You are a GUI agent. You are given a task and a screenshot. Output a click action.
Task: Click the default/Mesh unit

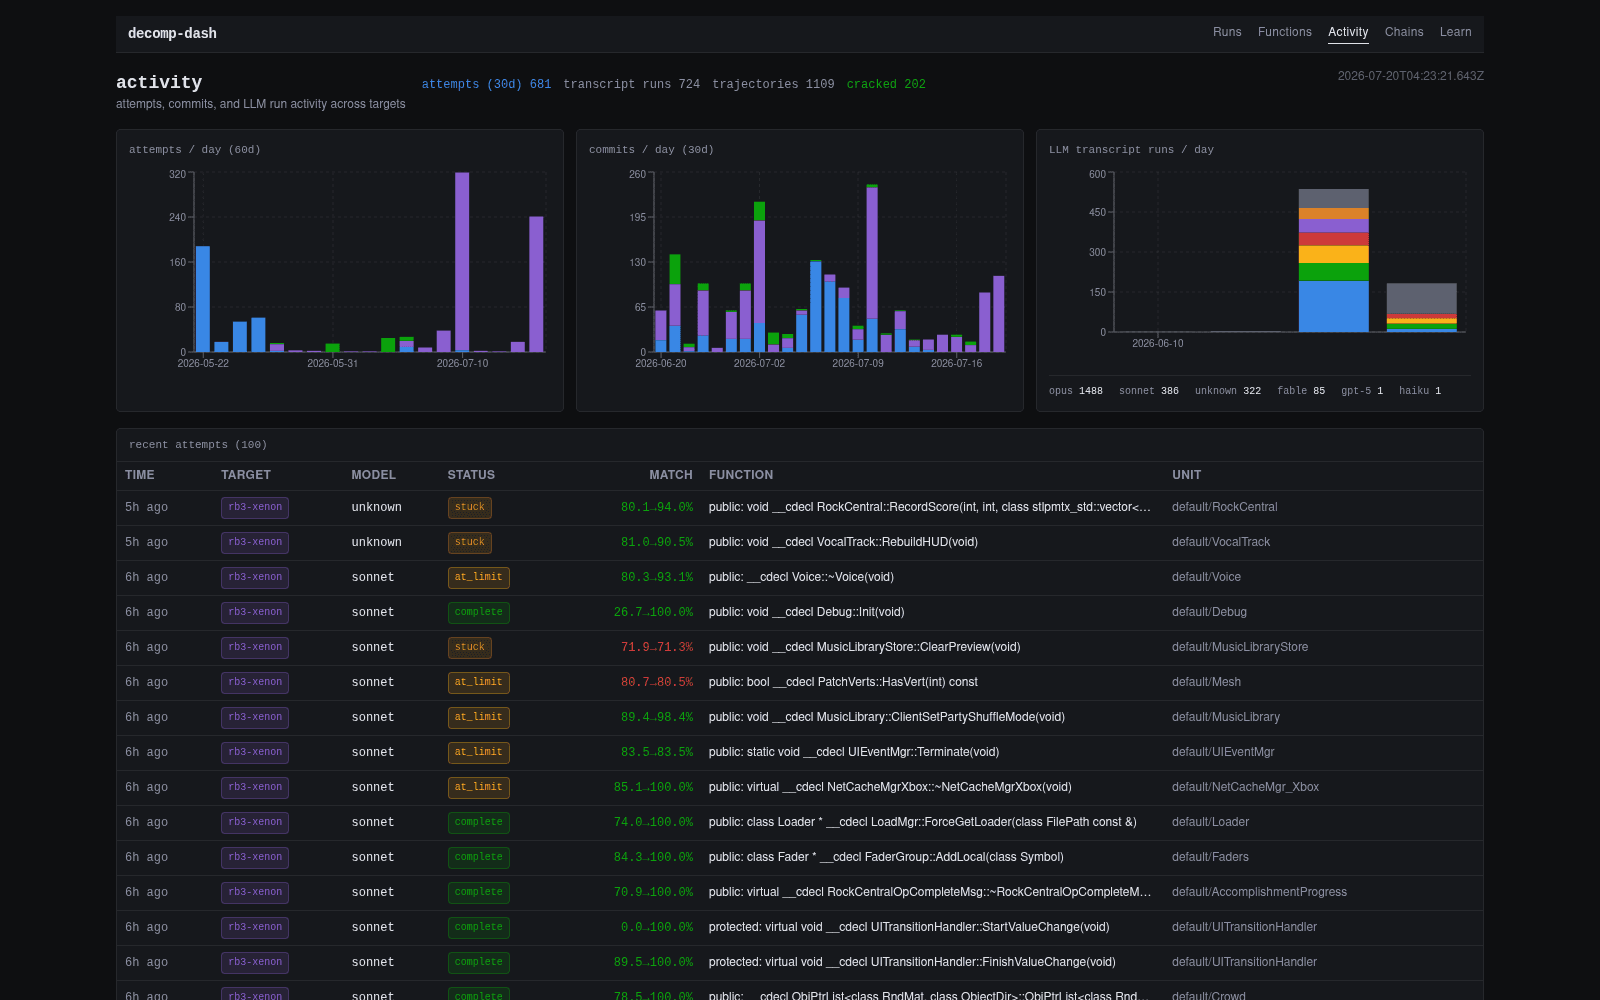pyautogui.click(x=1206, y=682)
